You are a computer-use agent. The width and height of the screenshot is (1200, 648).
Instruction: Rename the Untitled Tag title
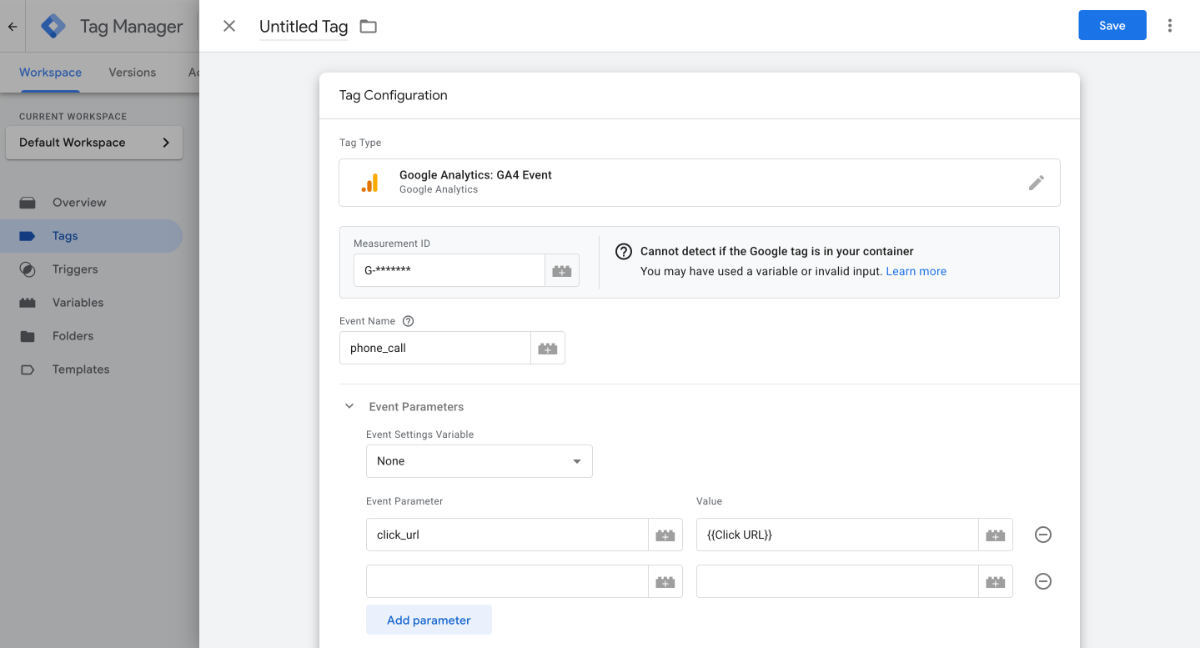pyautogui.click(x=303, y=27)
